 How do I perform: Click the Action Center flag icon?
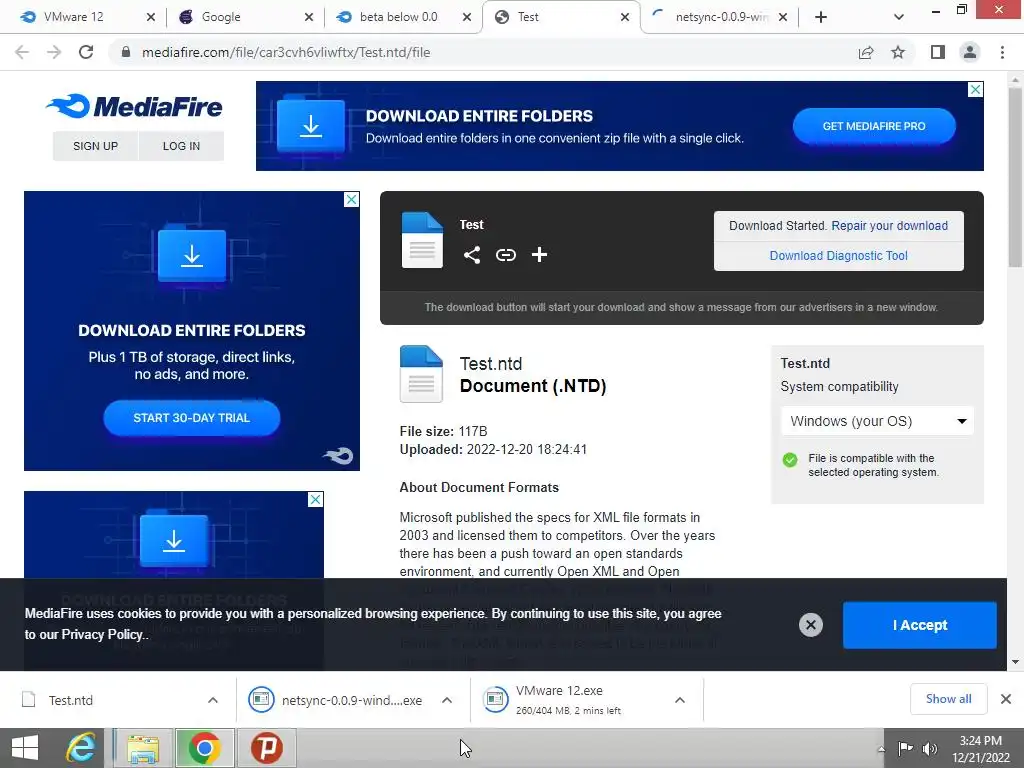tap(905, 748)
